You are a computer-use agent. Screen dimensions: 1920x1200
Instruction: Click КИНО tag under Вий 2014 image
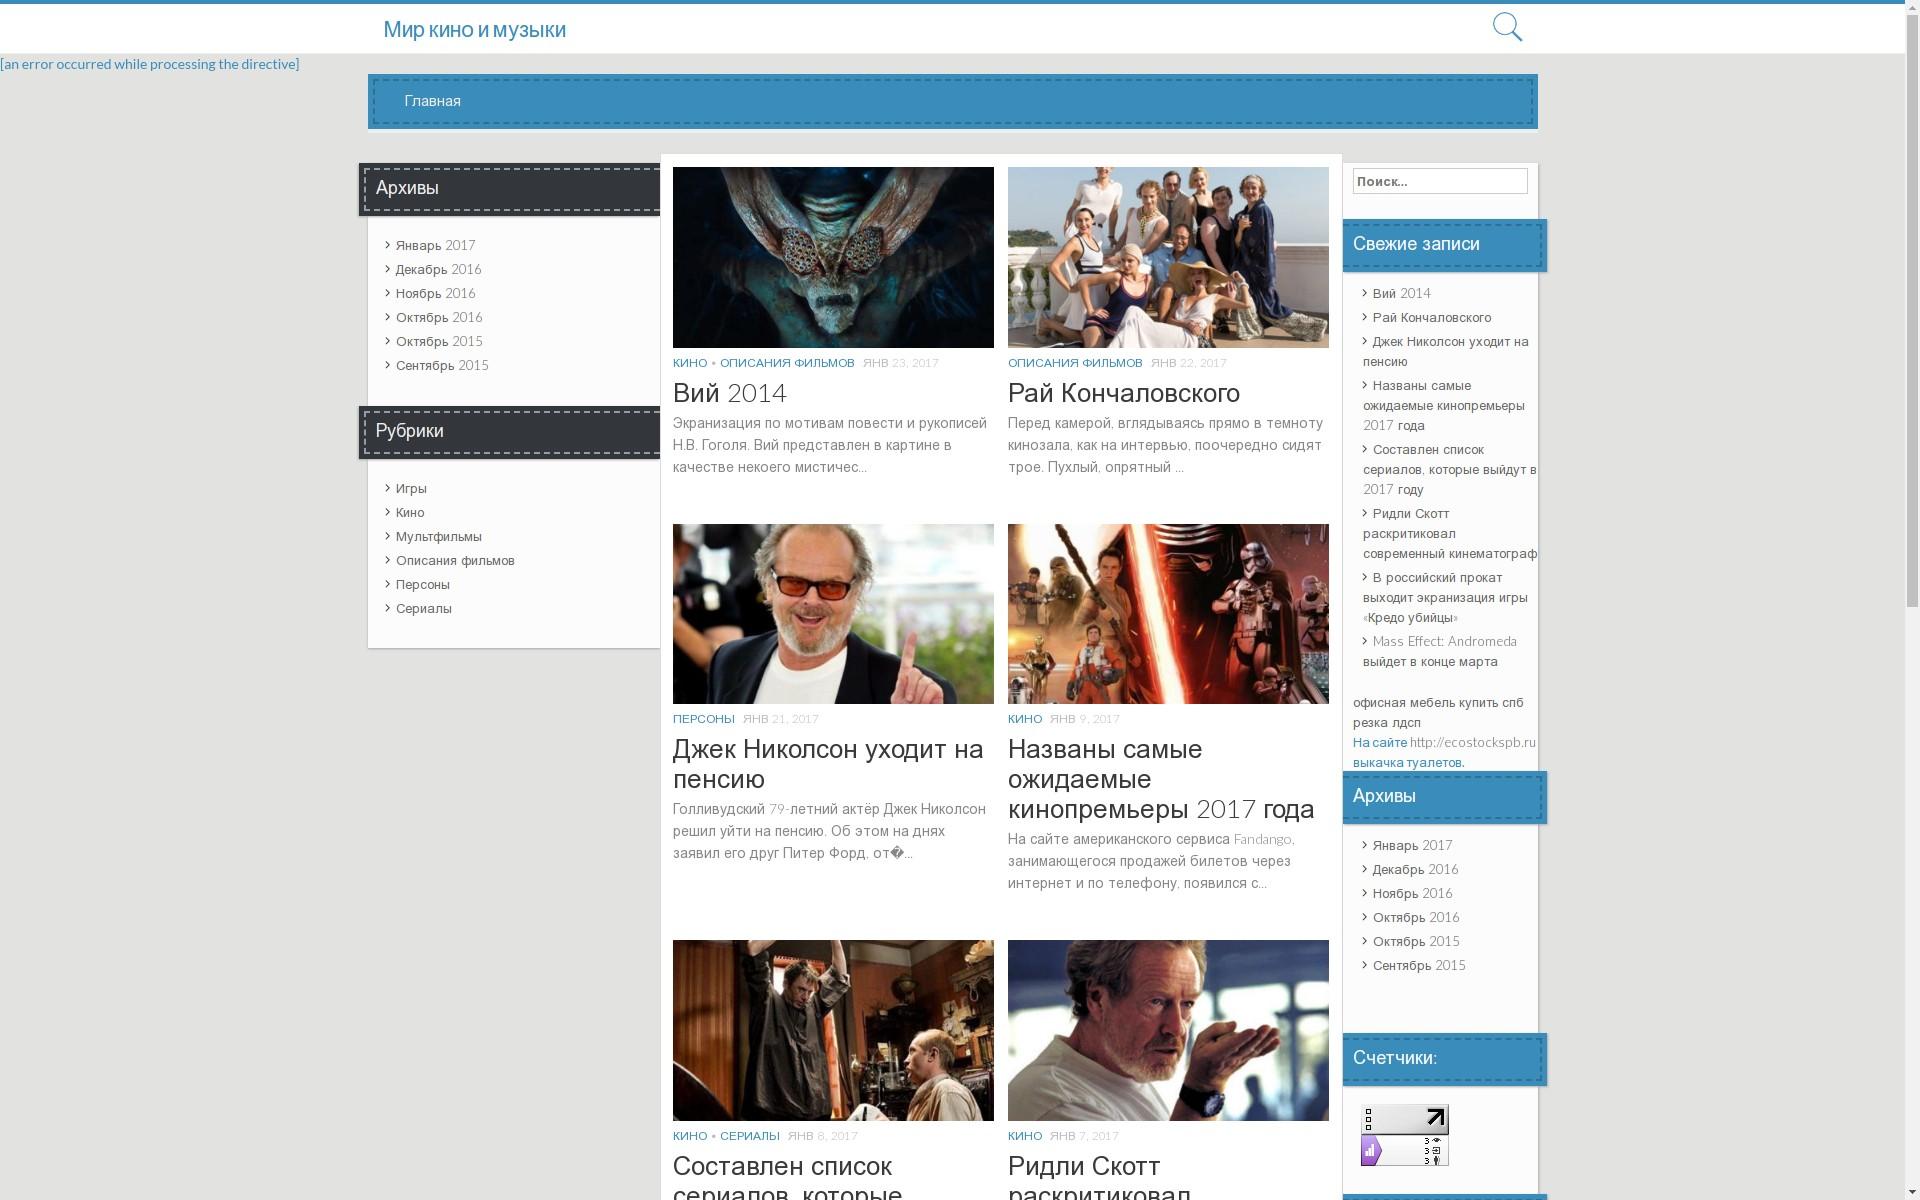click(690, 363)
